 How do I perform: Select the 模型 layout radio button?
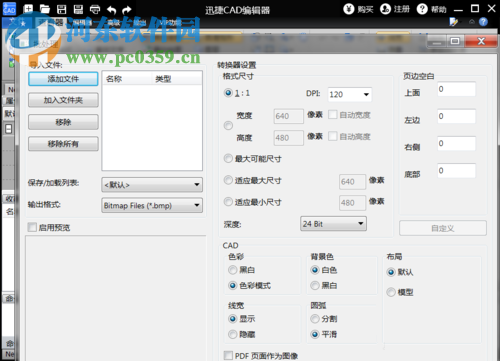tap(391, 292)
